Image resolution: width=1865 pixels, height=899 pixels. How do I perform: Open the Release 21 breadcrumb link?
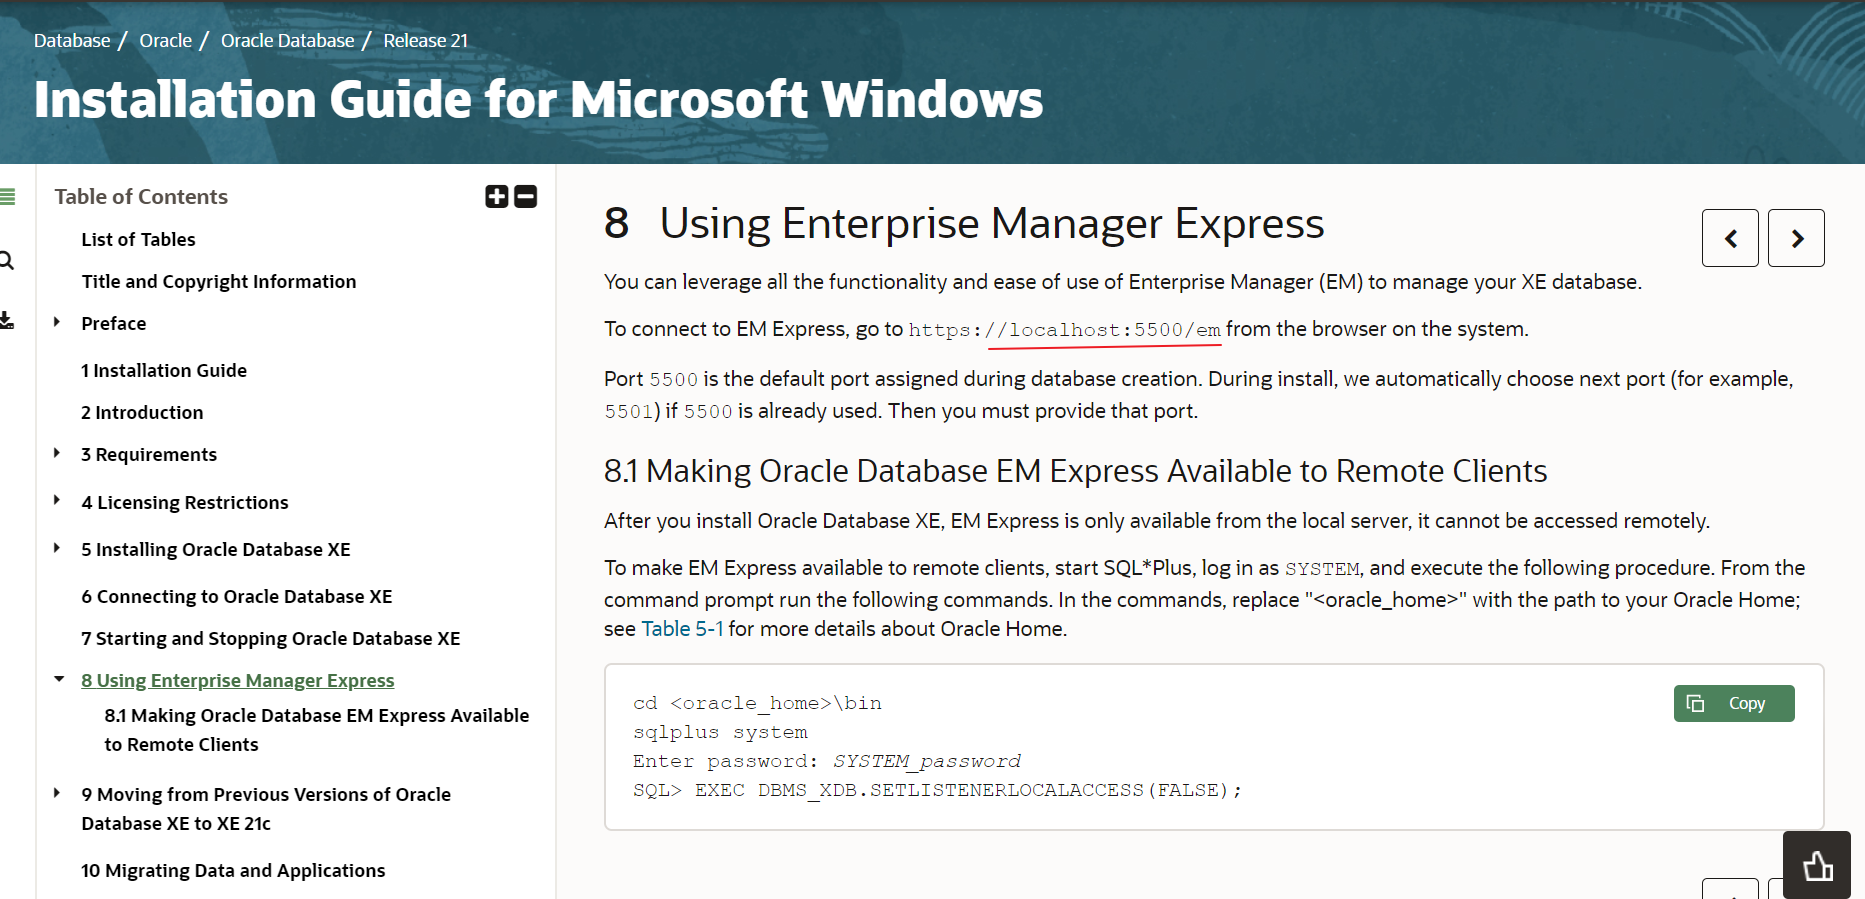(x=426, y=41)
